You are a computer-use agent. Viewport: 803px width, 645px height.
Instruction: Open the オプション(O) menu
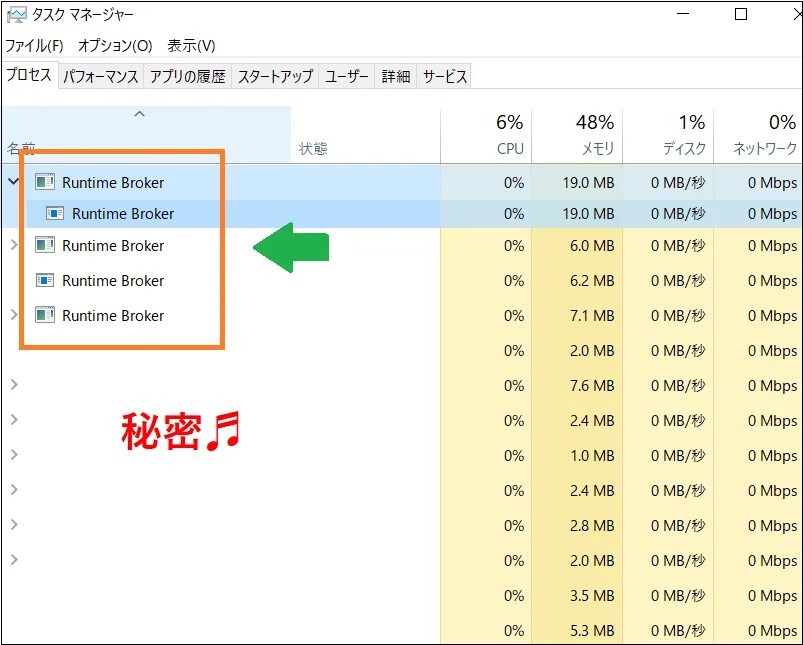click(x=115, y=46)
